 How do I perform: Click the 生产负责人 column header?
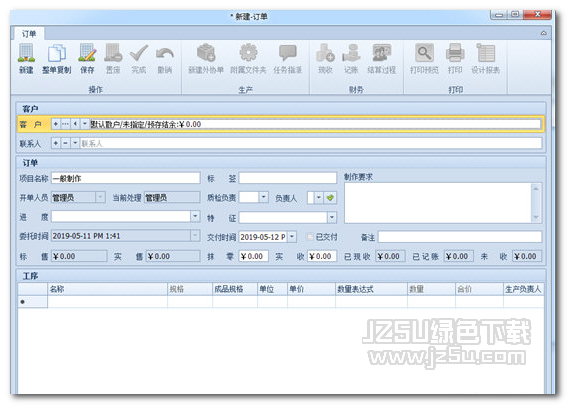click(x=524, y=289)
